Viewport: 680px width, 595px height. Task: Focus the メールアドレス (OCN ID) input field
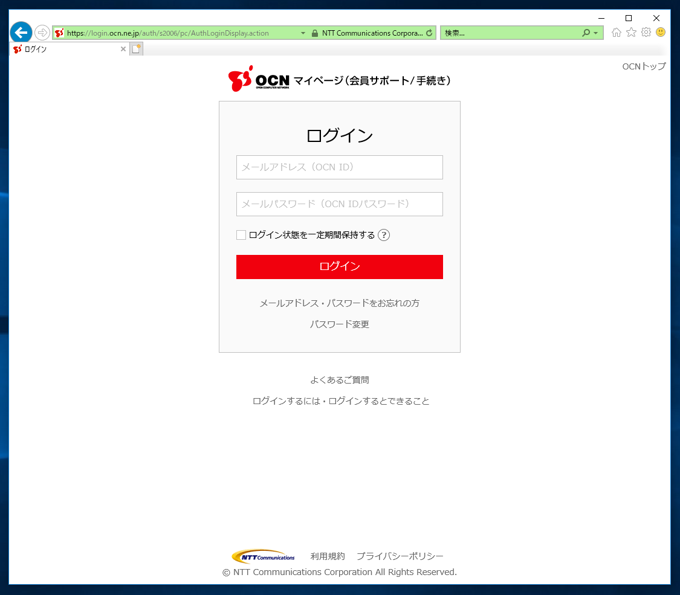[340, 167]
